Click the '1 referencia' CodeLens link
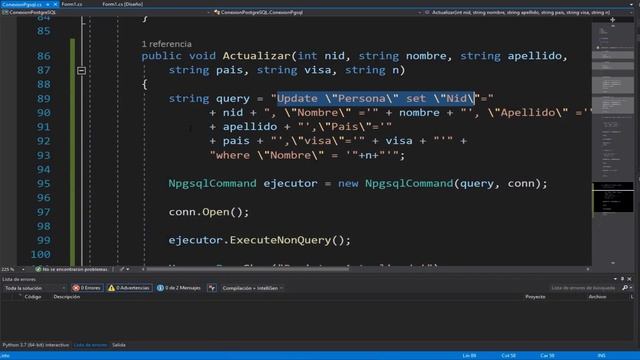Image resolution: width=640 pixels, height=360 pixels. 167,44
